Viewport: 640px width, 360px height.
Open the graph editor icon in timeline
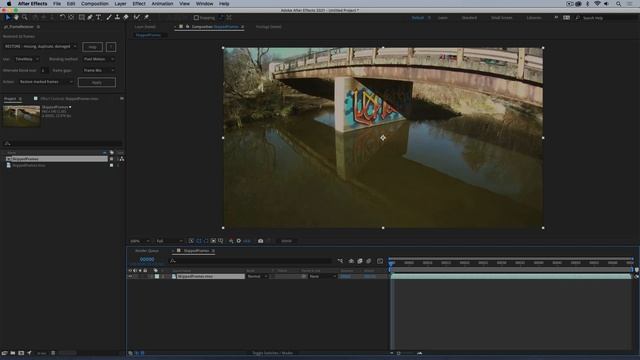tap(380, 261)
